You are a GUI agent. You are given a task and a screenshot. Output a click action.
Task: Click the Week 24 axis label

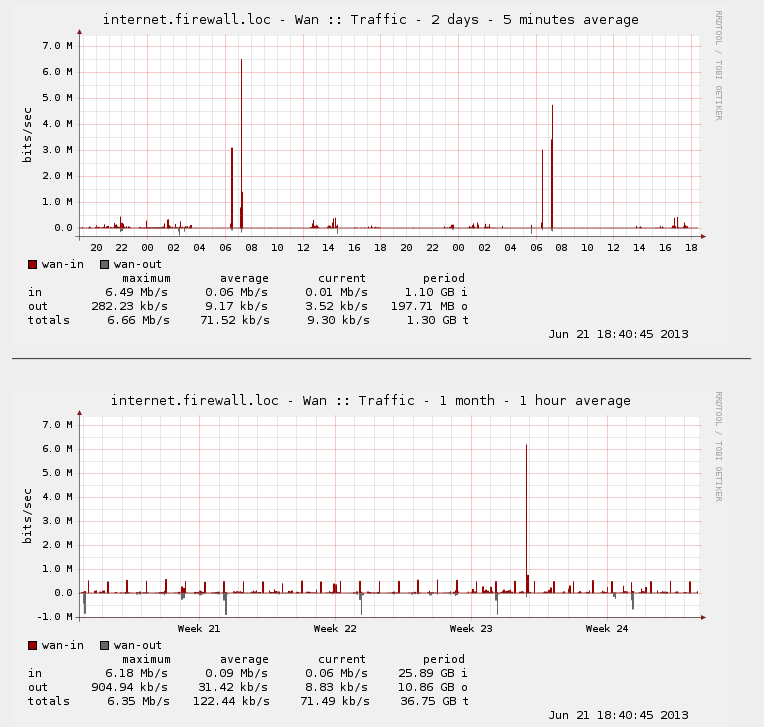click(x=607, y=629)
